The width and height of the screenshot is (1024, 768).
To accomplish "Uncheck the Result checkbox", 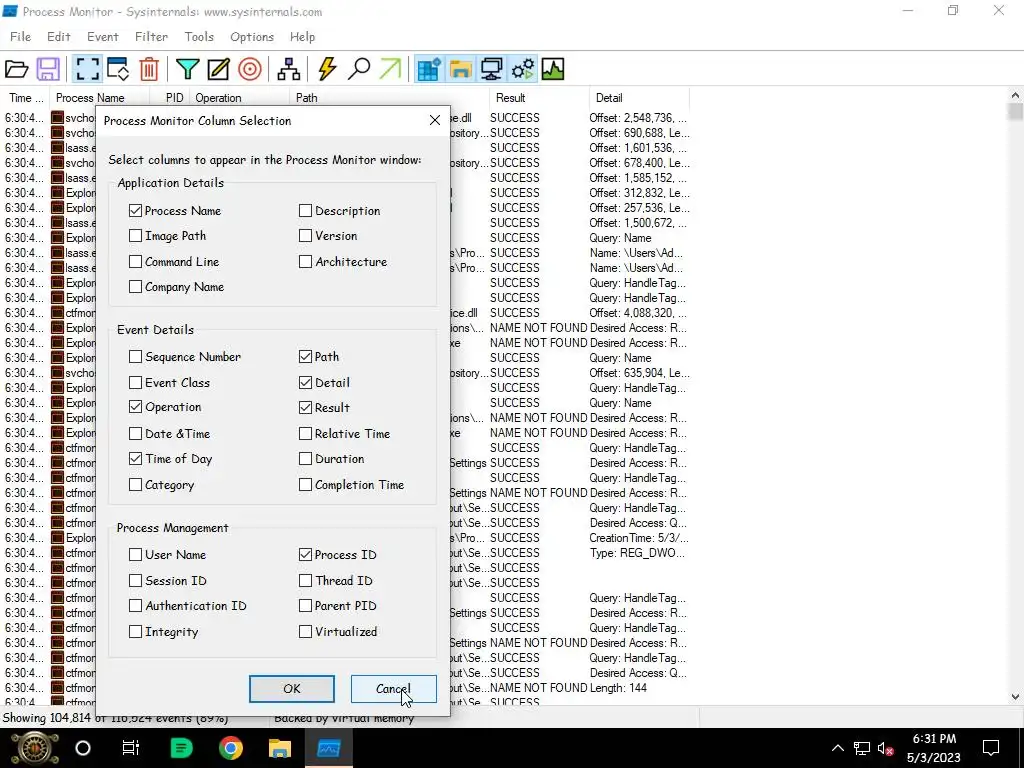I will [305, 407].
